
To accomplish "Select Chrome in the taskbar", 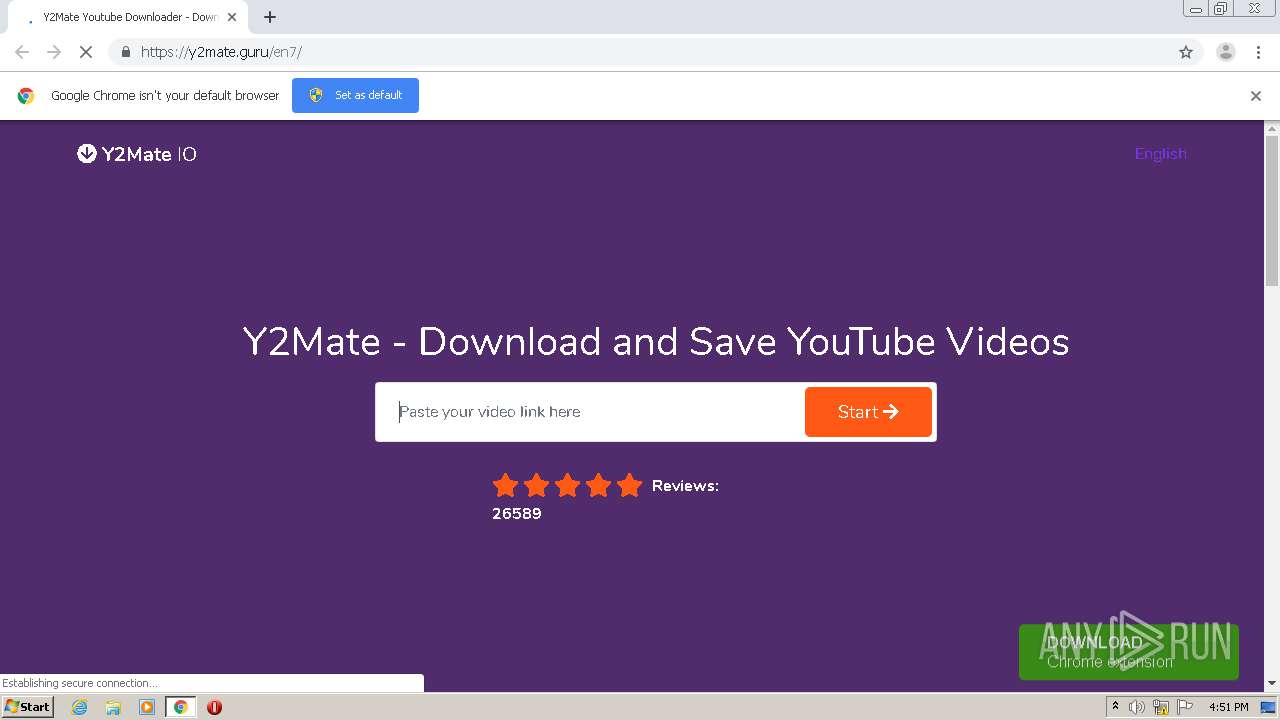I will [x=180, y=707].
